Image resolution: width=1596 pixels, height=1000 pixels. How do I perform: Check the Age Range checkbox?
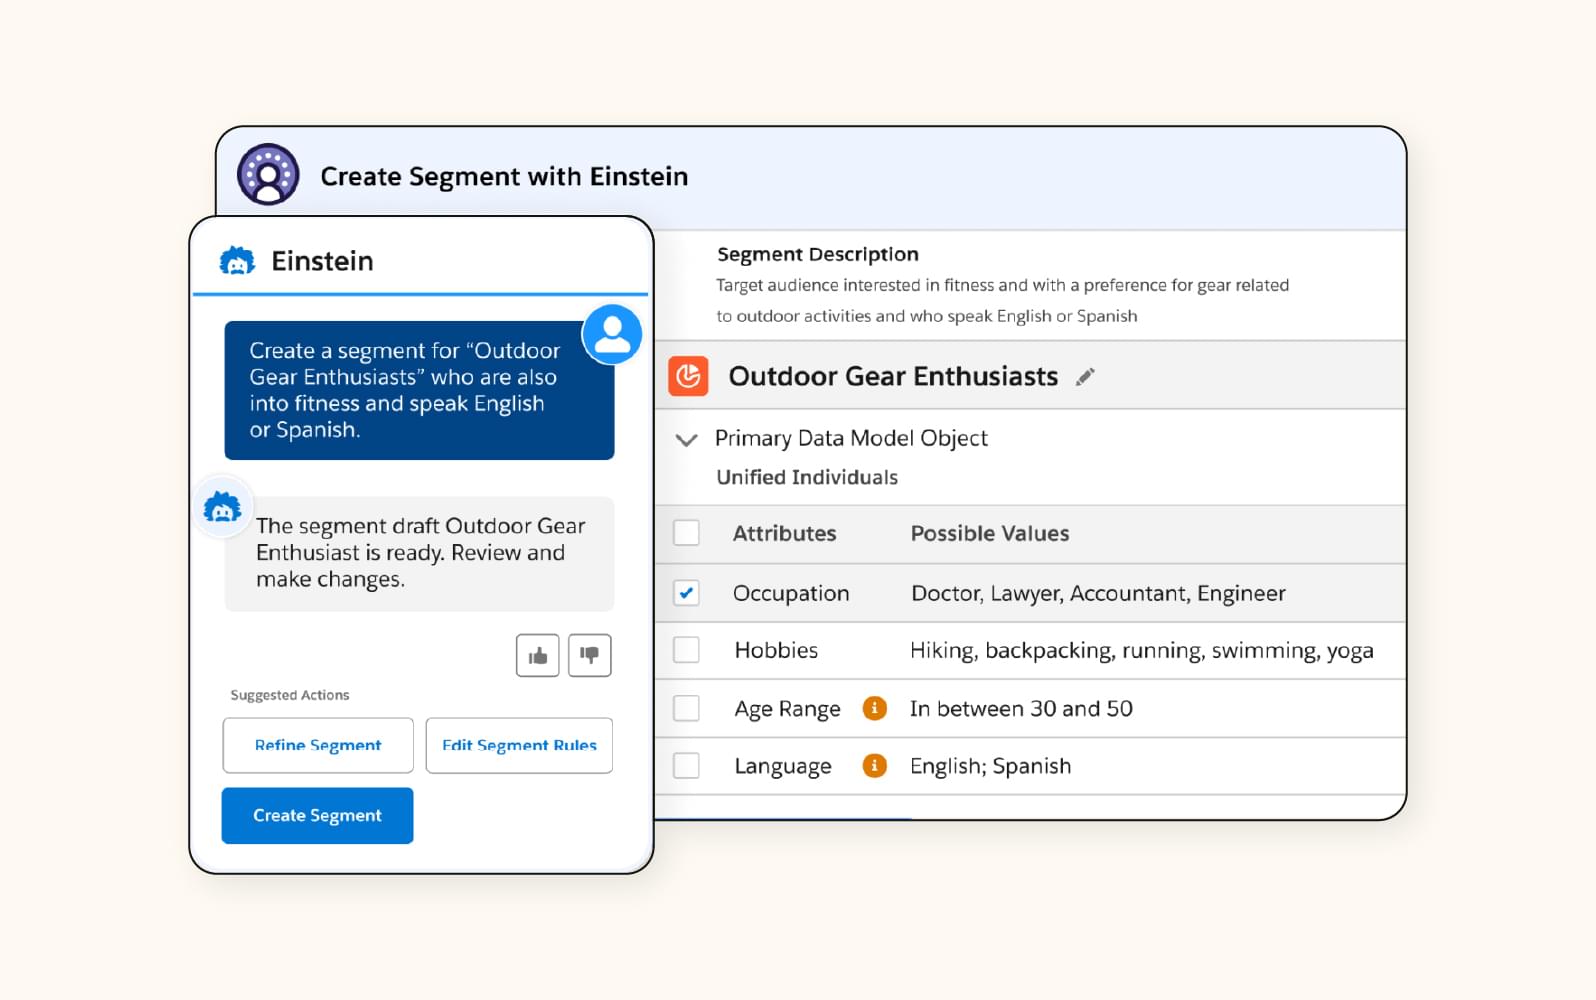(686, 708)
